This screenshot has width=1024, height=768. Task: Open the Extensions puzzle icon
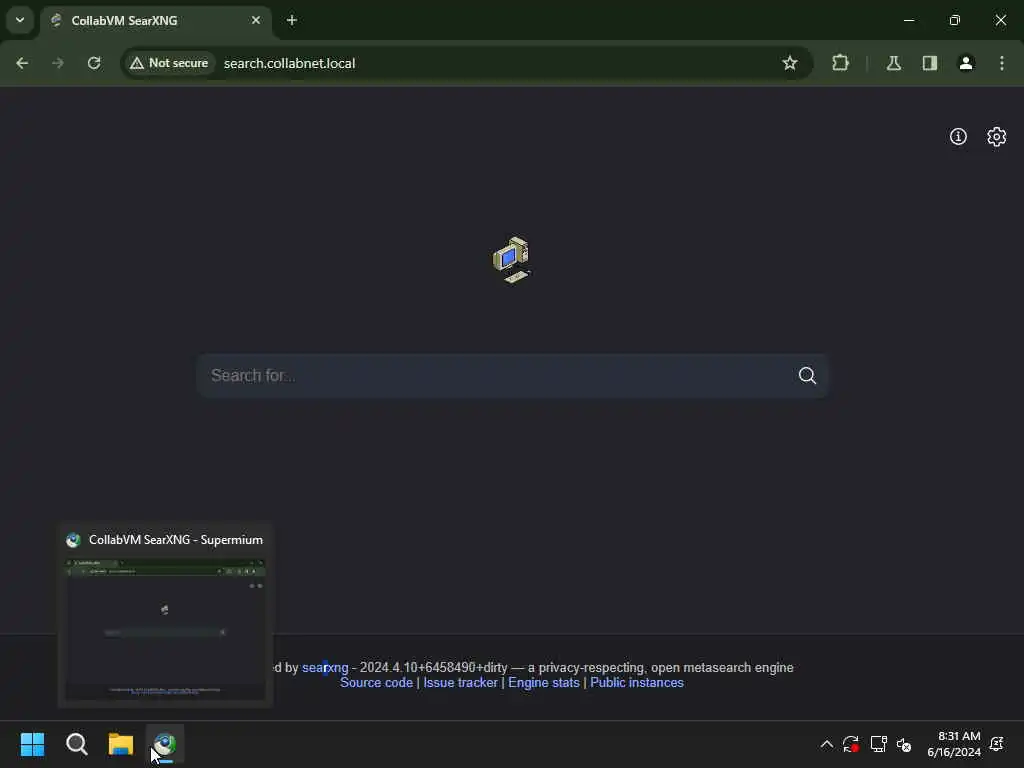pos(840,63)
